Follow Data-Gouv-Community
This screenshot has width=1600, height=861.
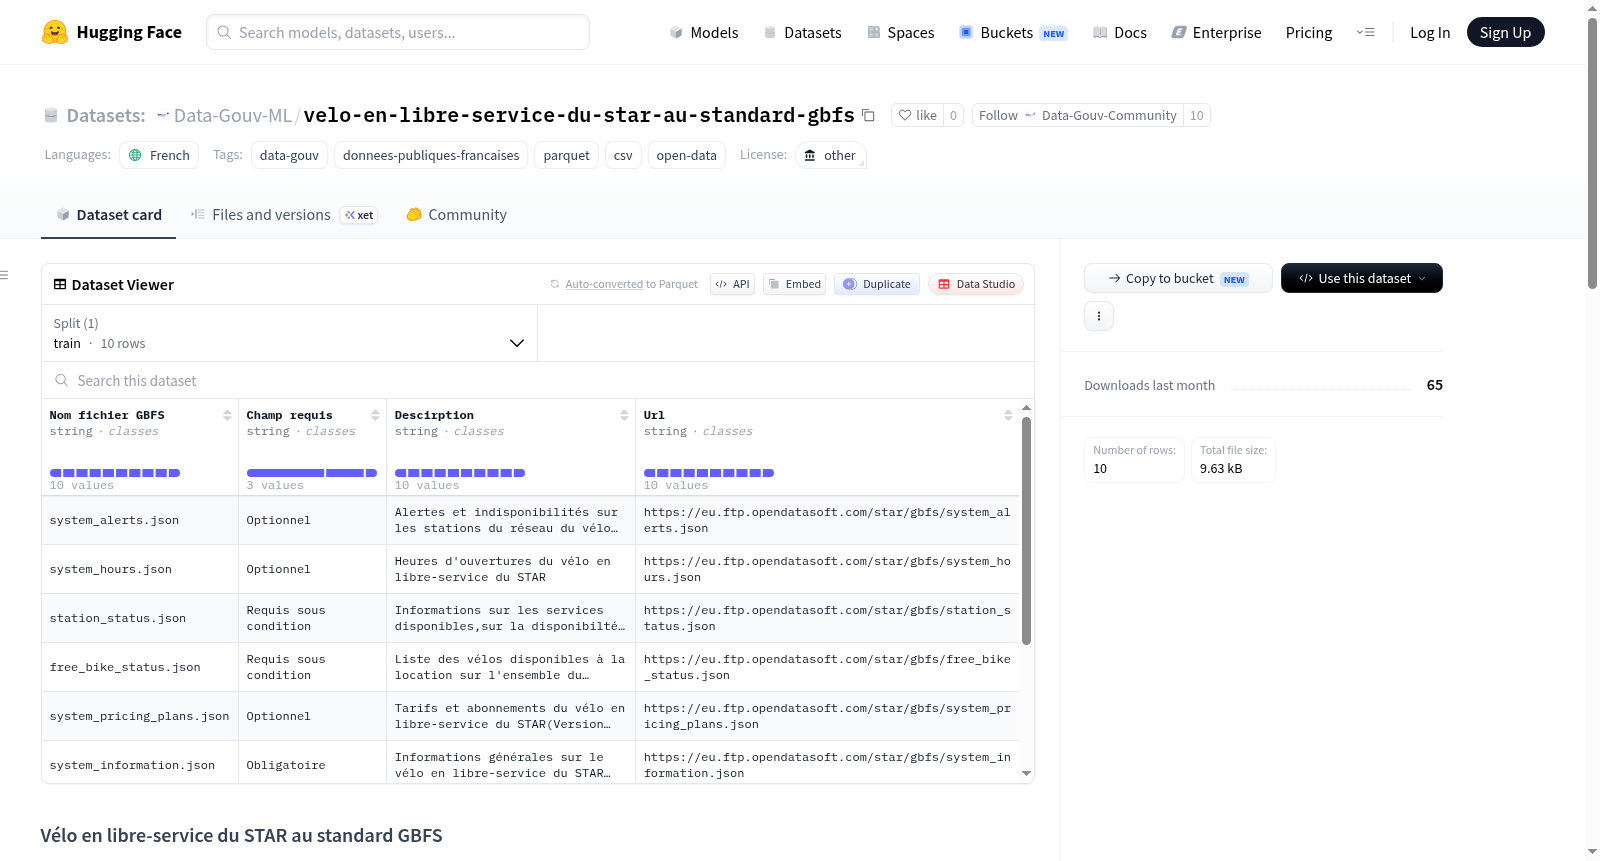[1077, 115]
